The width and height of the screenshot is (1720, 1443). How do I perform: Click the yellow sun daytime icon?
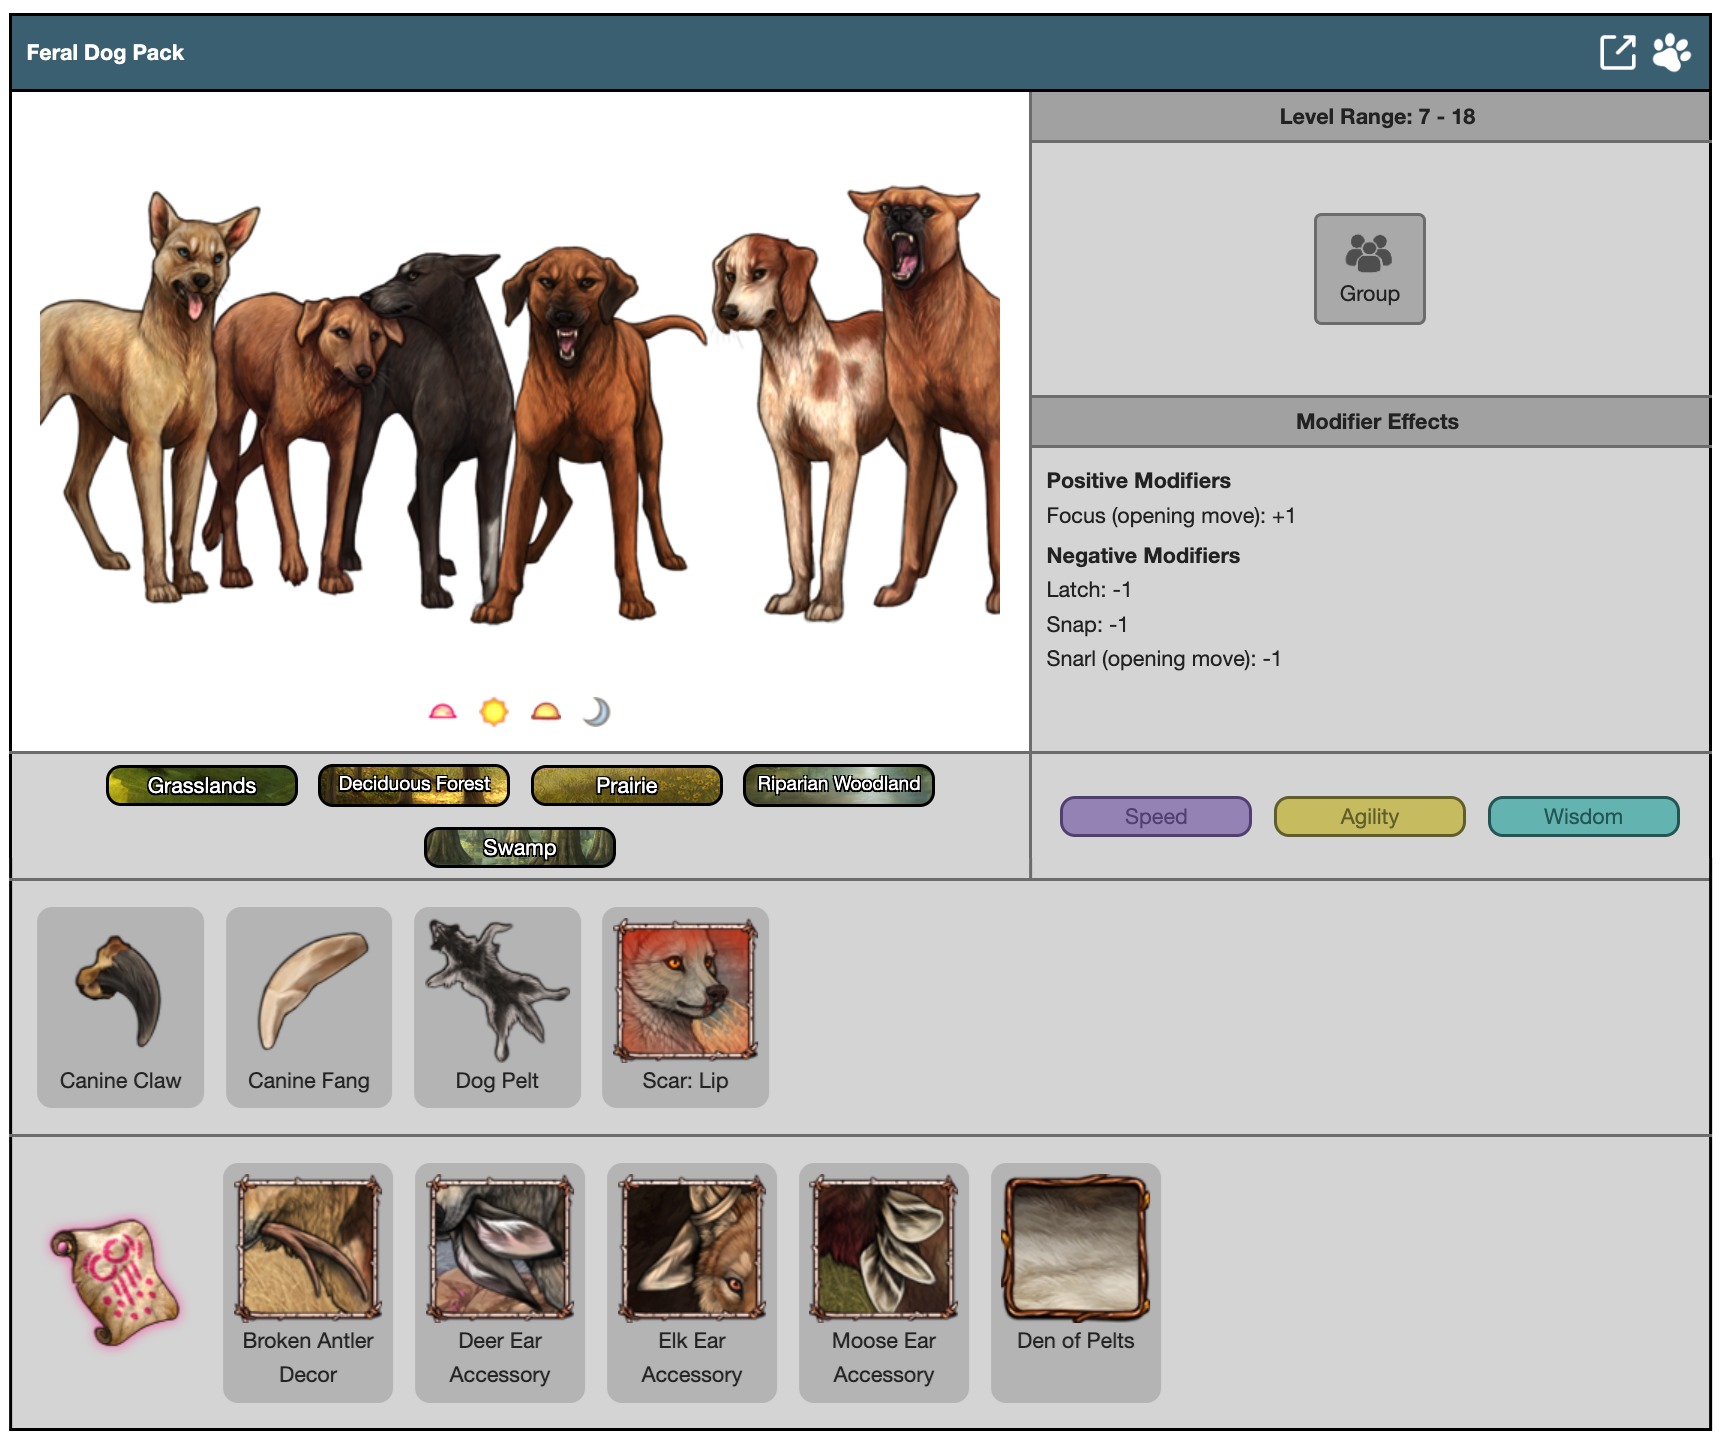coord(493,712)
